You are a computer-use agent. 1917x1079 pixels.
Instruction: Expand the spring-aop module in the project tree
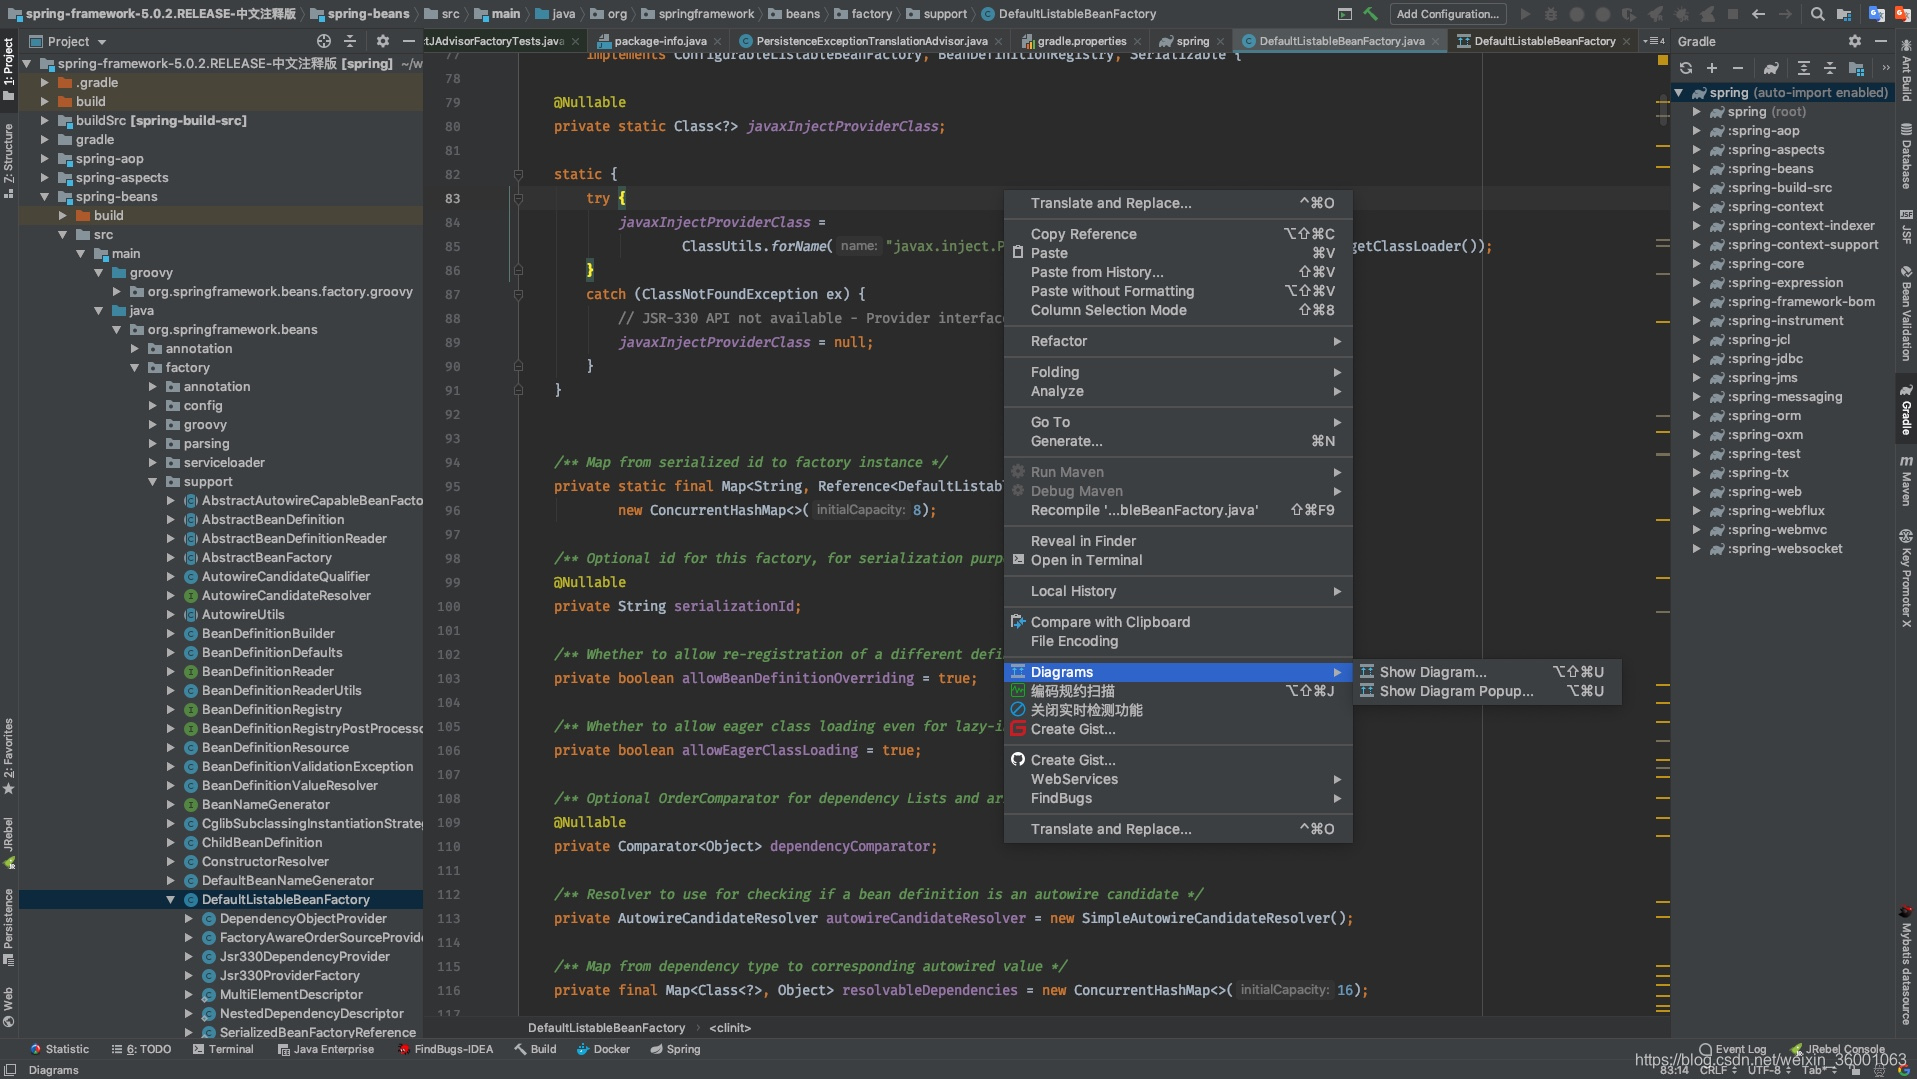point(44,158)
